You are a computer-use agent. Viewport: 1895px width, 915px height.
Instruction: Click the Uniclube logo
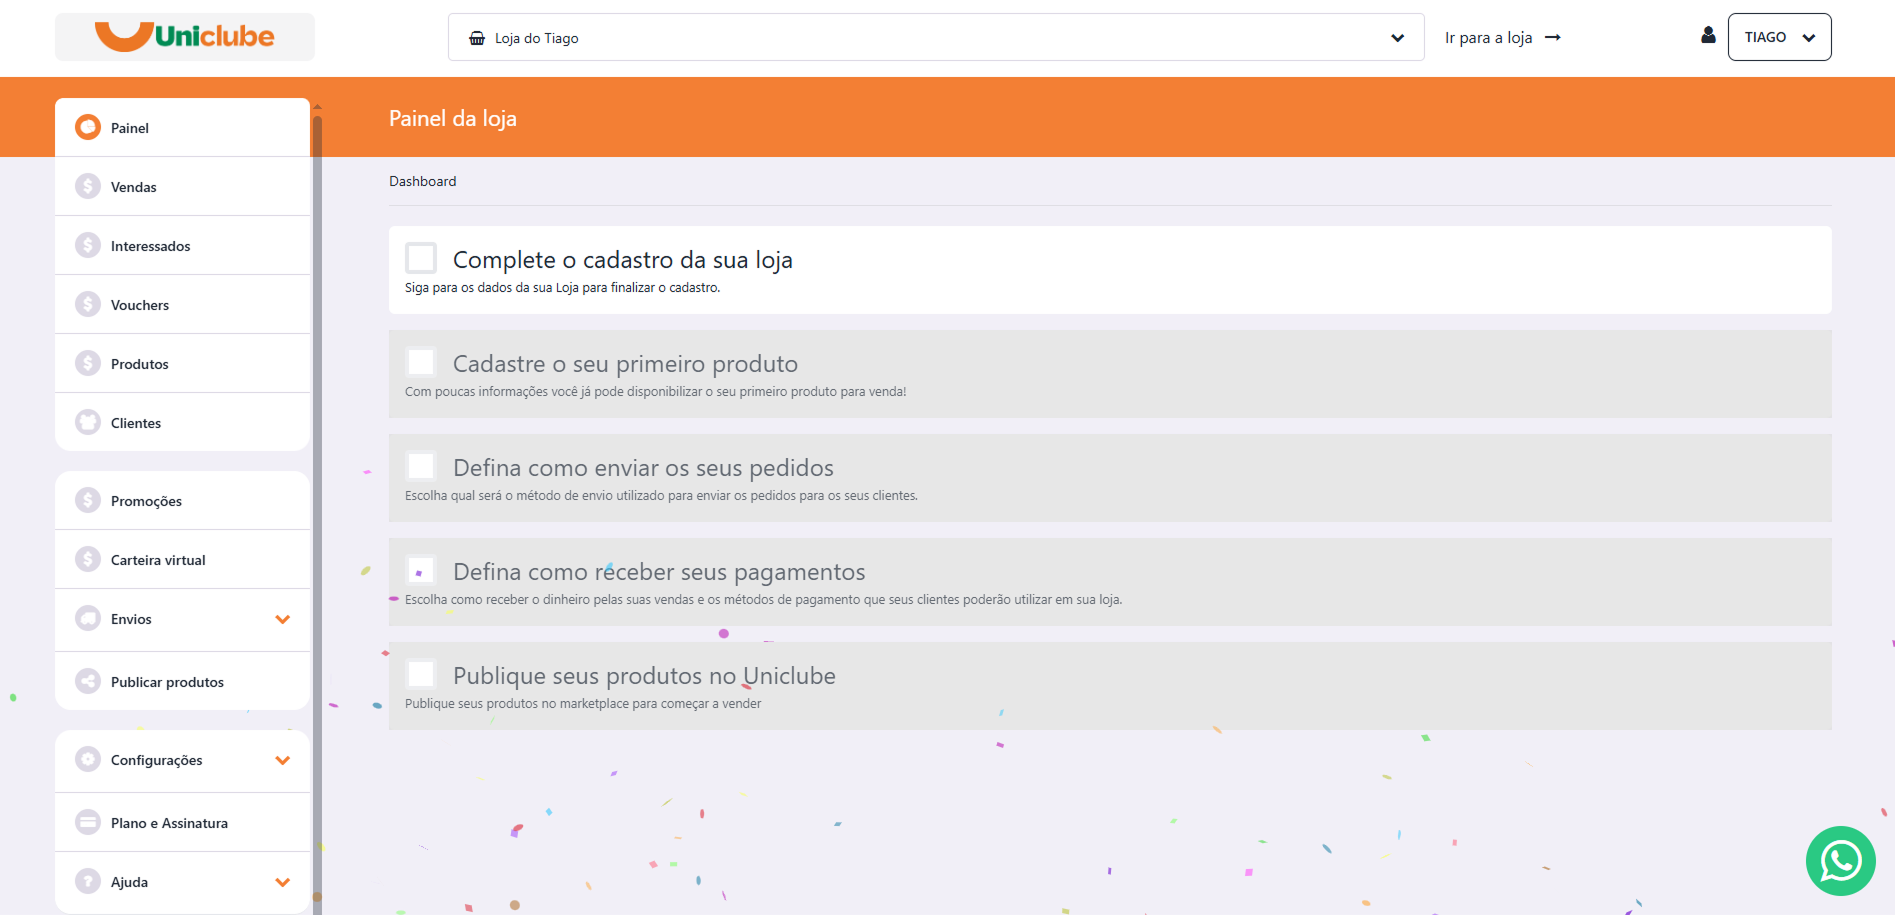click(x=185, y=36)
